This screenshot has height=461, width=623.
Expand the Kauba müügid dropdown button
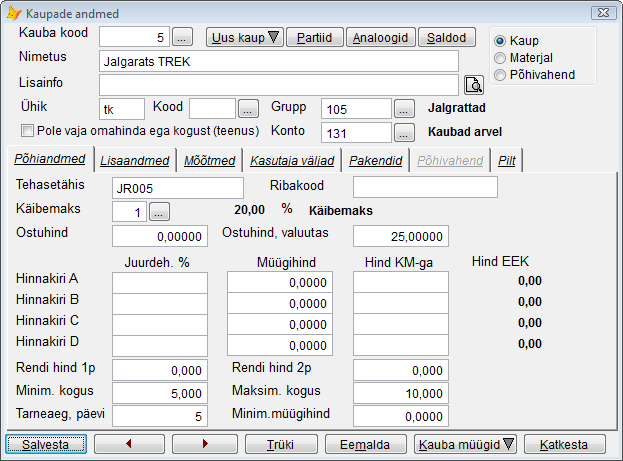[465, 444]
